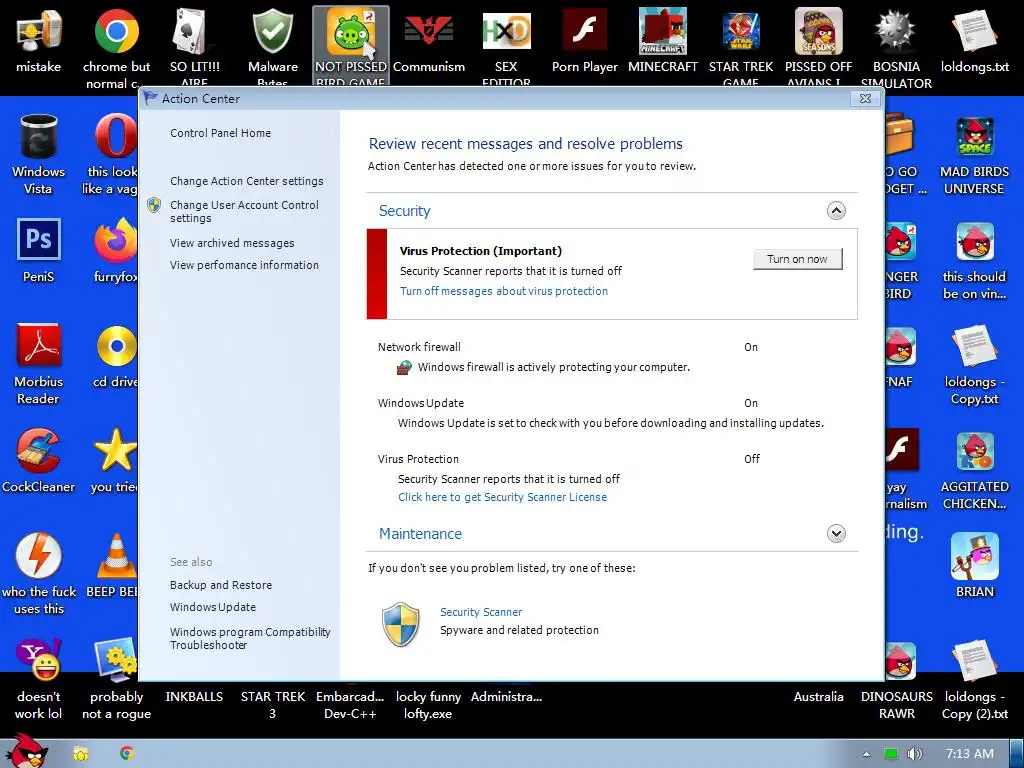The image size is (1024, 768).
Task: Open 'probably not a rogue' control panel icon
Action: click(x=116, y=660)
